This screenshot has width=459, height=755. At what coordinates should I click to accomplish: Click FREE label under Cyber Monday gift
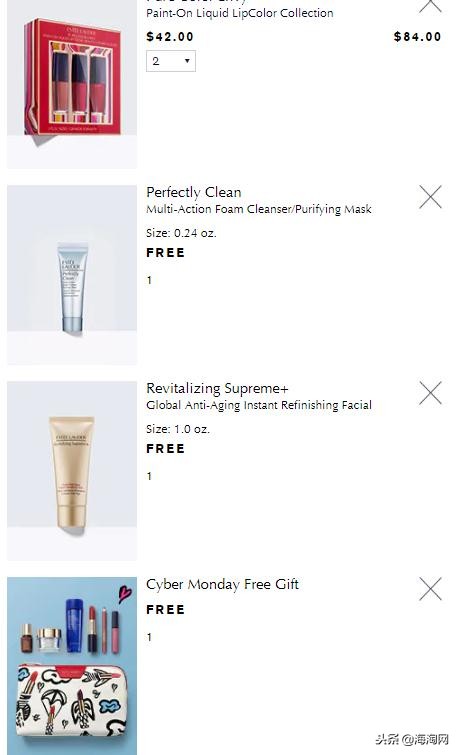pos(166,610)
